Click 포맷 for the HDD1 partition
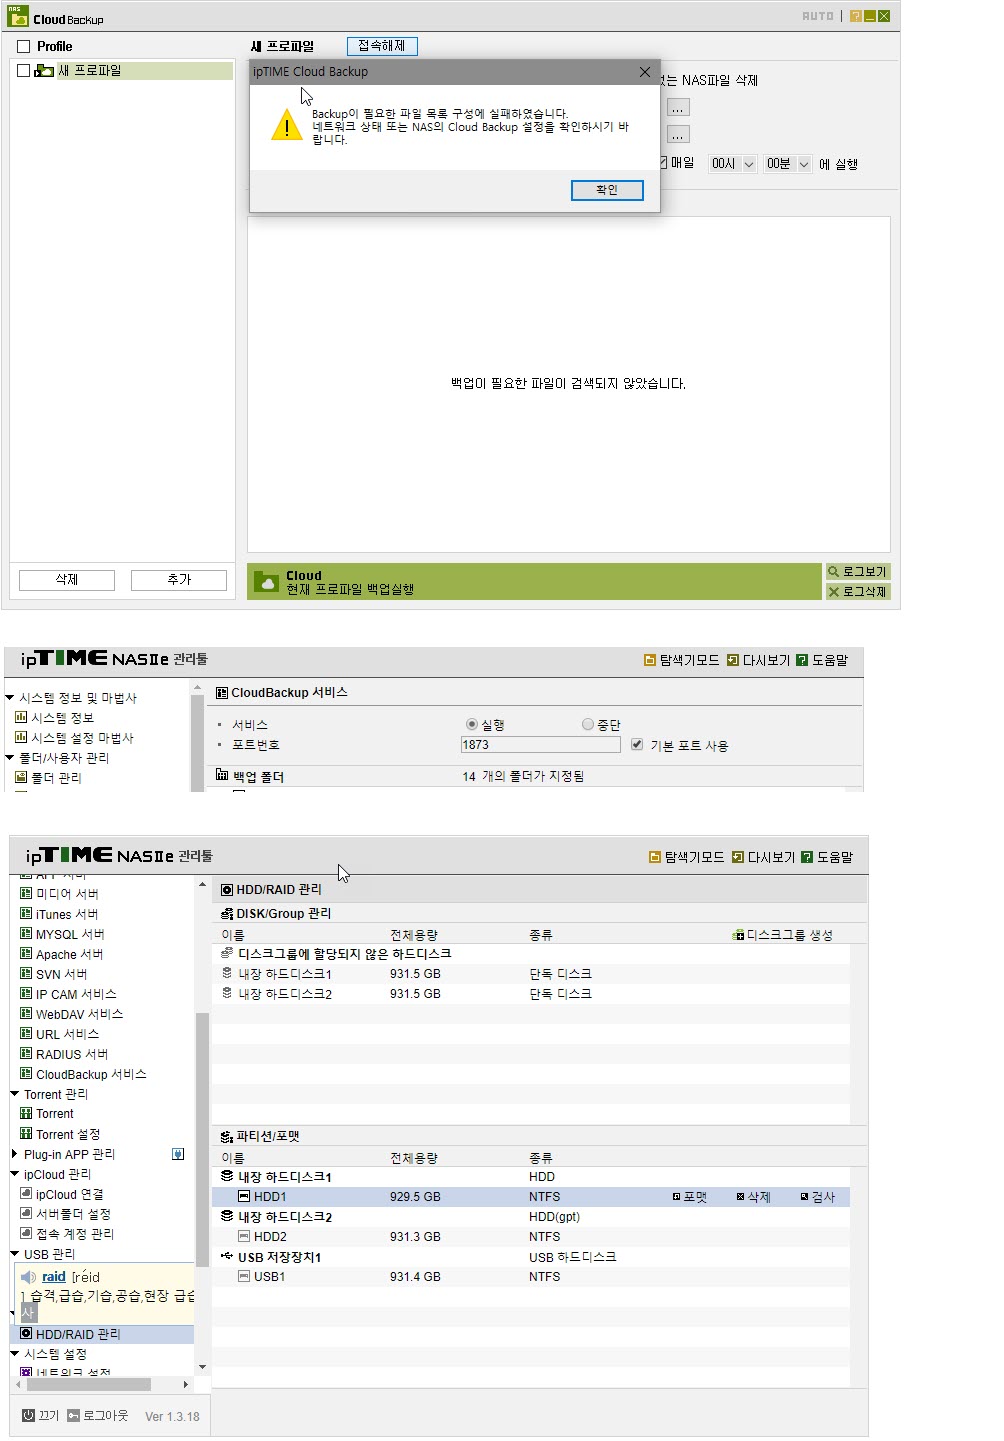Viewport: 1004px width, 1441px height. [689, 1197]
